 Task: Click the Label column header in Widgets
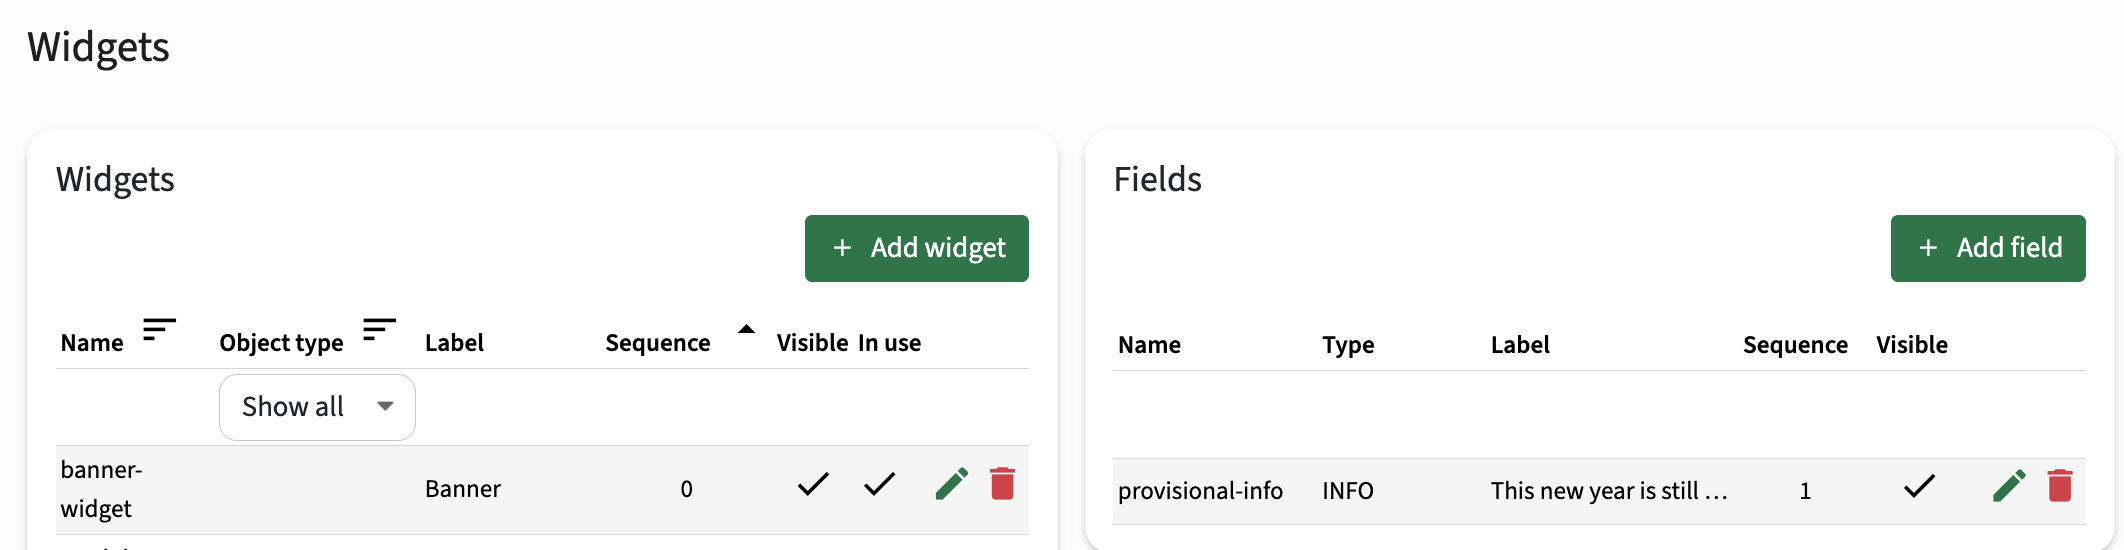(454, 343)
